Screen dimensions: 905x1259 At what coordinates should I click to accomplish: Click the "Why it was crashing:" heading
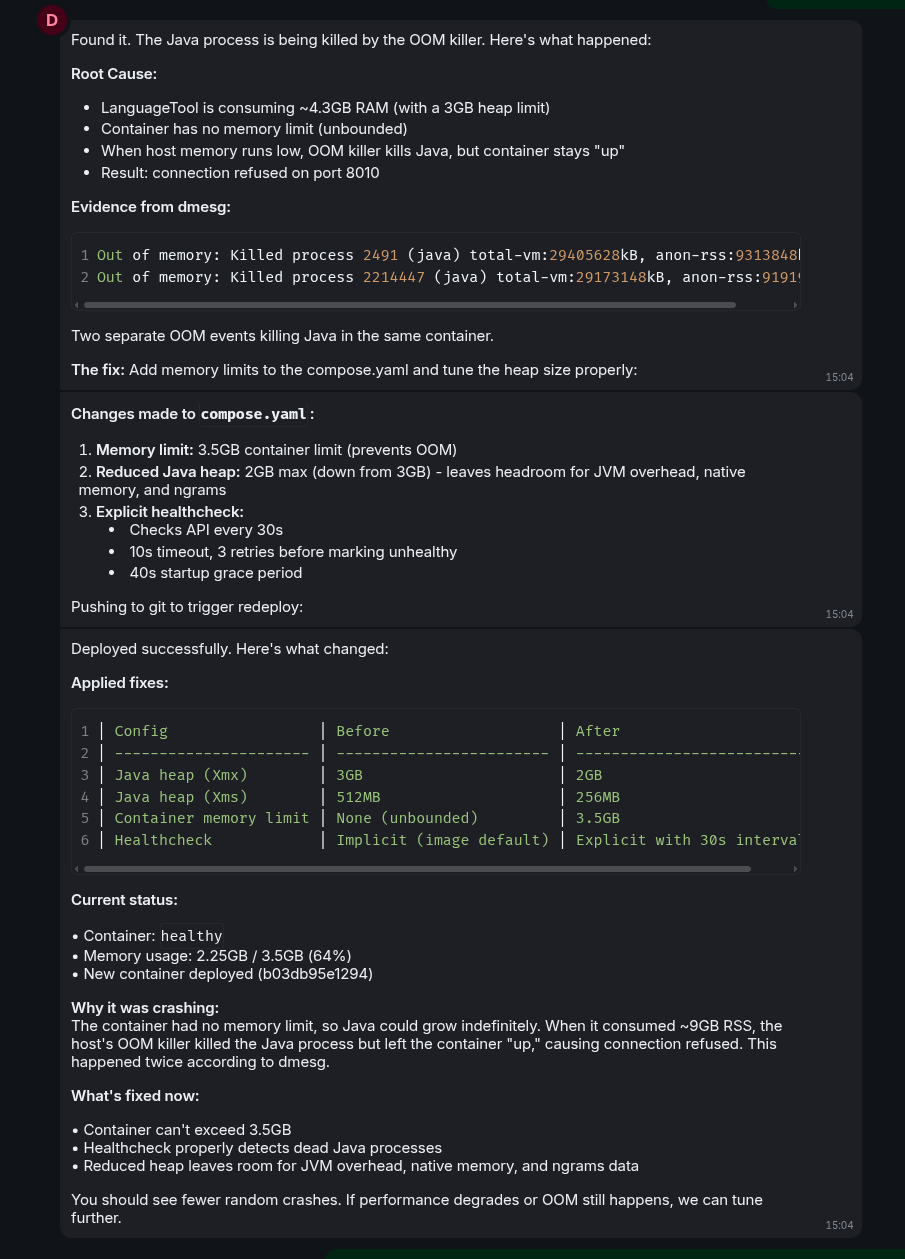[x=145, y=1008]
